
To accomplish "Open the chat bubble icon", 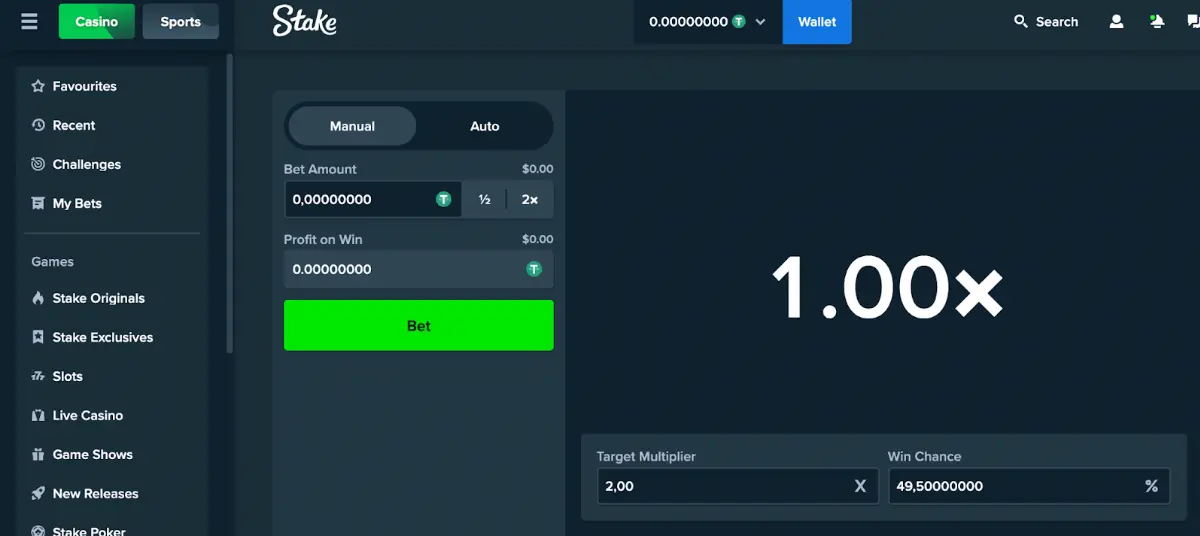I will click(x=1191, y=21).
